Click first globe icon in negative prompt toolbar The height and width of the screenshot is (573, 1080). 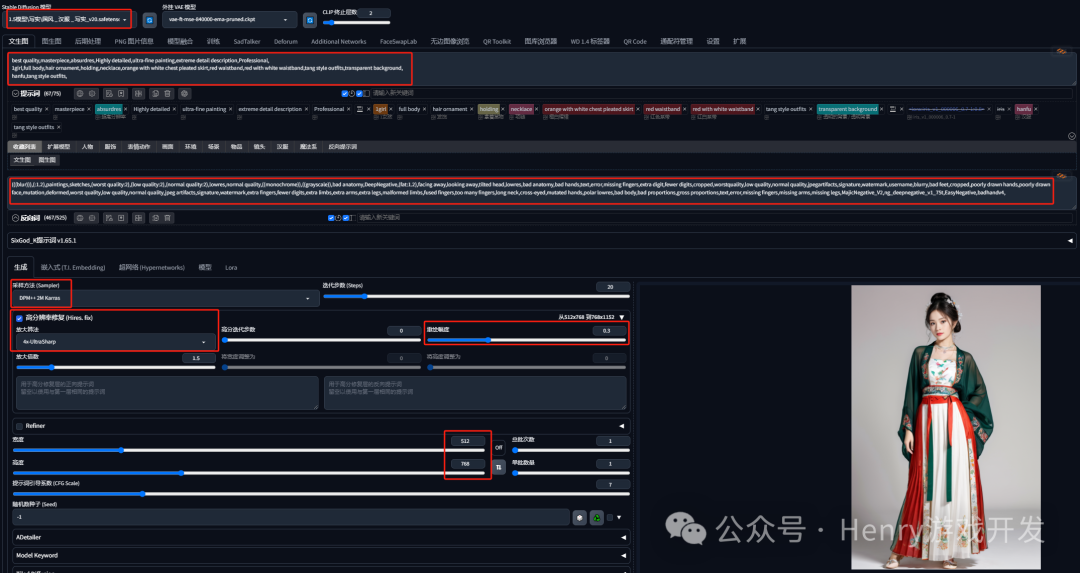80,218
